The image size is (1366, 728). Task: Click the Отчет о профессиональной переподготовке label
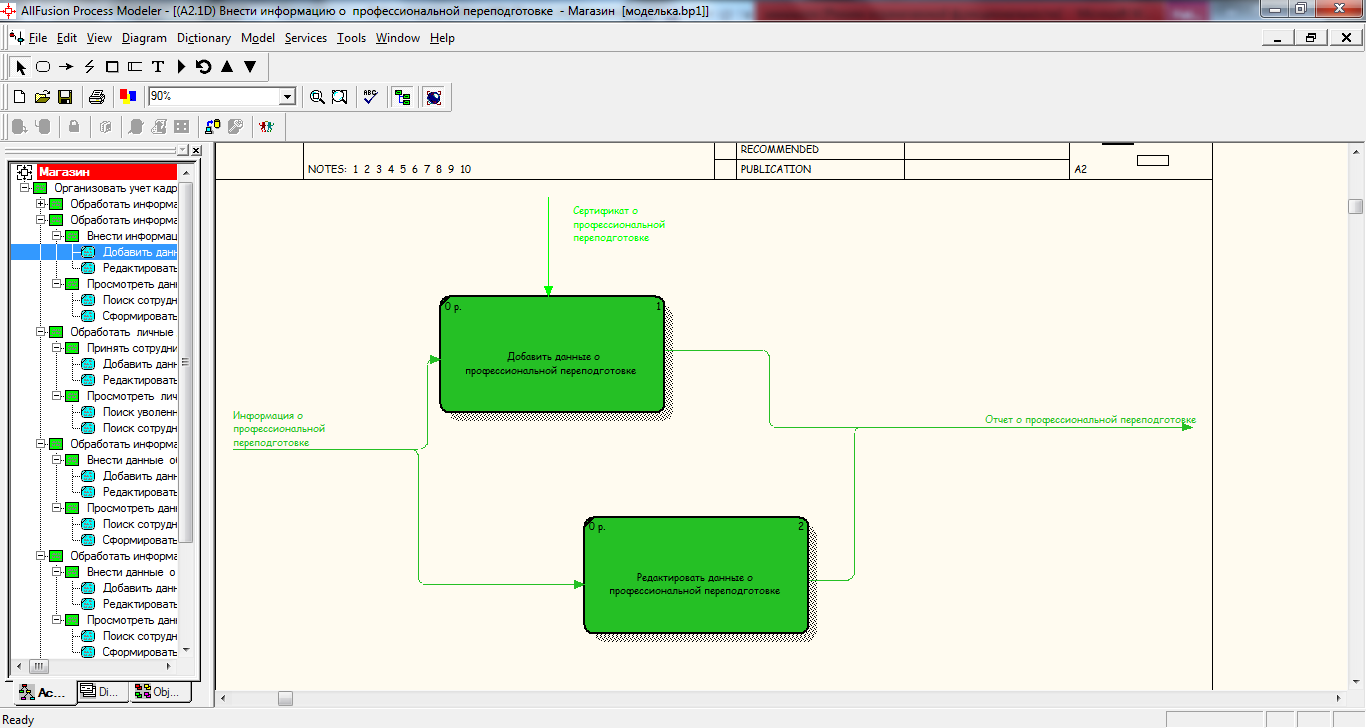pos(1090,420)
